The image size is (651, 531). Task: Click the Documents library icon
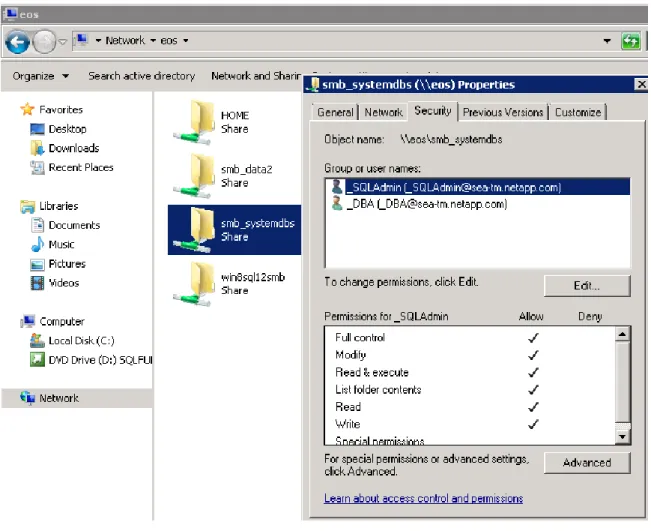click(37, 225)
